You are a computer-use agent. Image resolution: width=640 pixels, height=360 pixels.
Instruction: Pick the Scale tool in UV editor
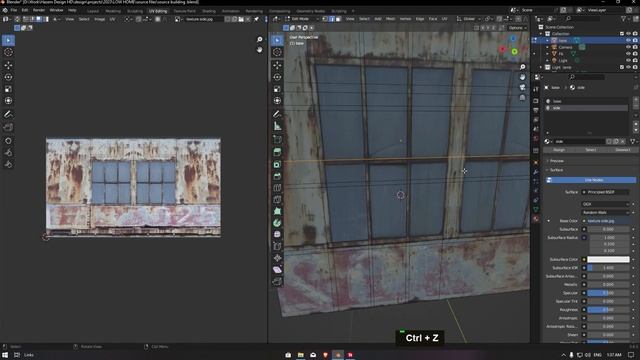coord(8,89)
